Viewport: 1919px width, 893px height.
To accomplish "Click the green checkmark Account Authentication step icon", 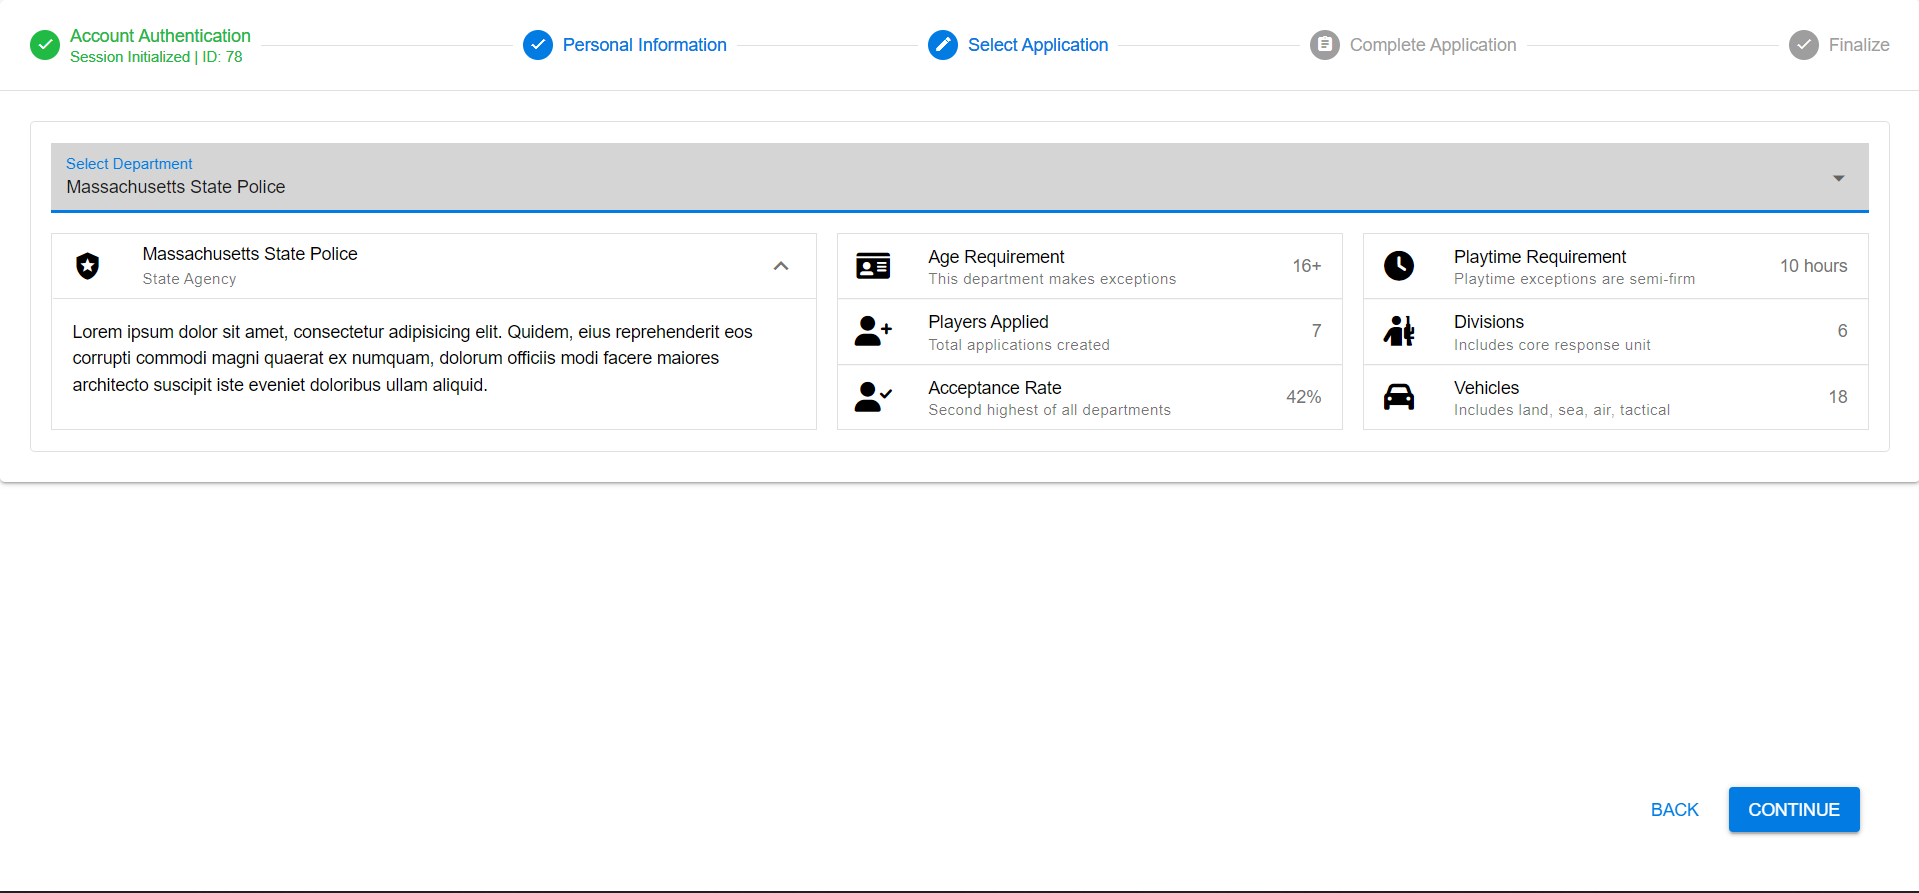I will pyautogui.click(x=45, y=45).
